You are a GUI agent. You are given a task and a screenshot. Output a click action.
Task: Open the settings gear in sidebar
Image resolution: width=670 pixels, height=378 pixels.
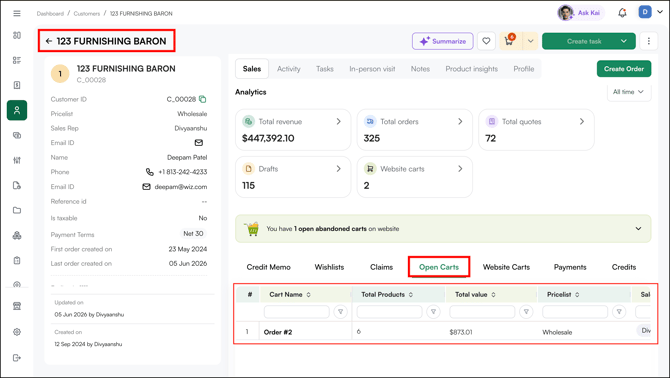[17, 331]
